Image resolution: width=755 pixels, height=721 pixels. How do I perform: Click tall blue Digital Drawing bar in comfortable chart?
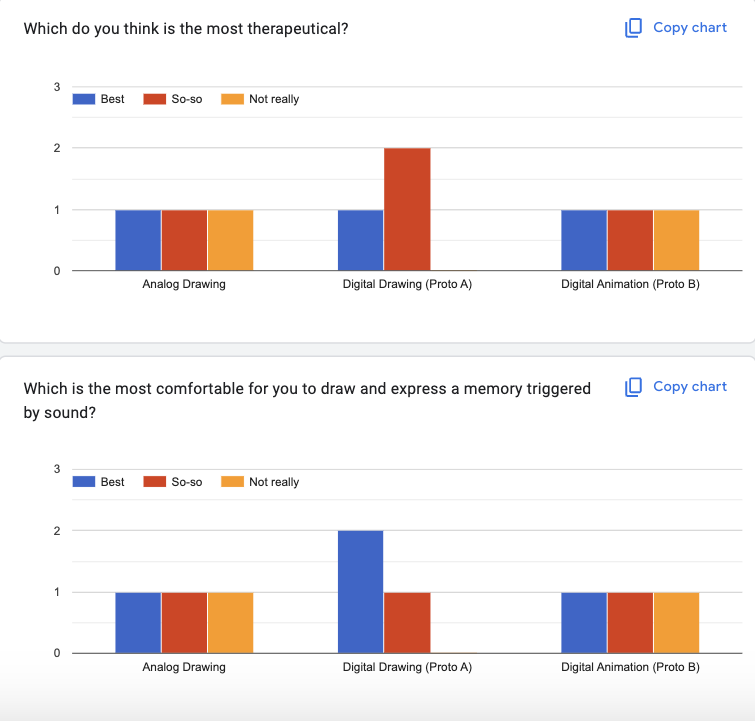tap(361, 591)
